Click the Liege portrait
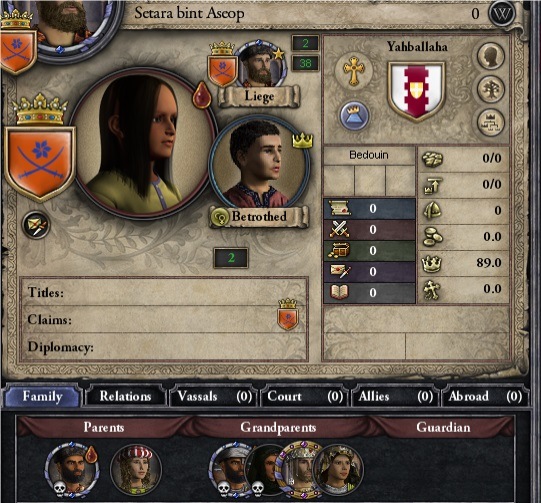Image resolution: width=541 pixels, height=503 pixels. click(260, 66)
